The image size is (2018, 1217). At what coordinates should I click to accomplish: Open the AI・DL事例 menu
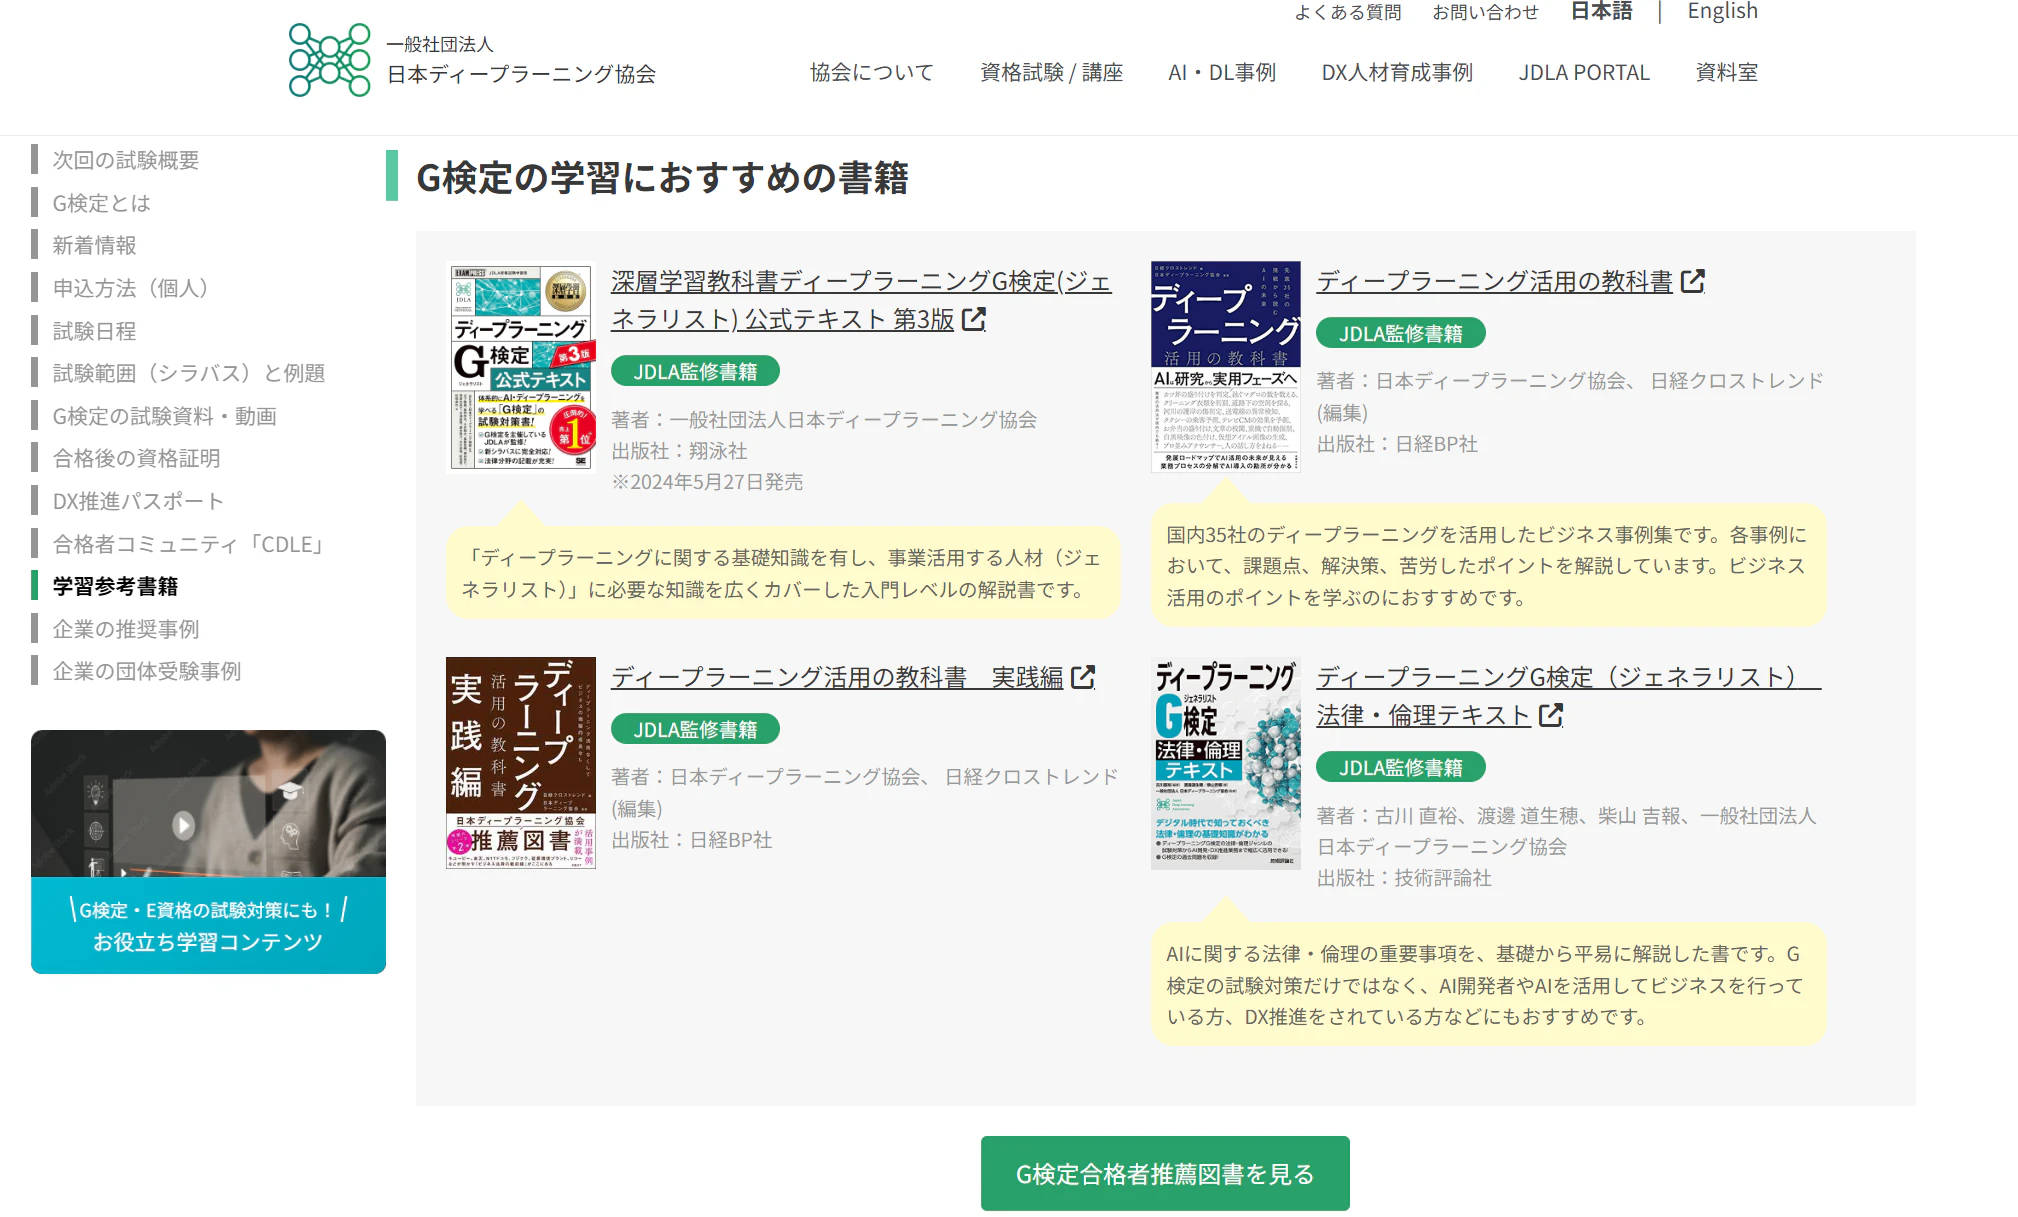pos(1222,72)
